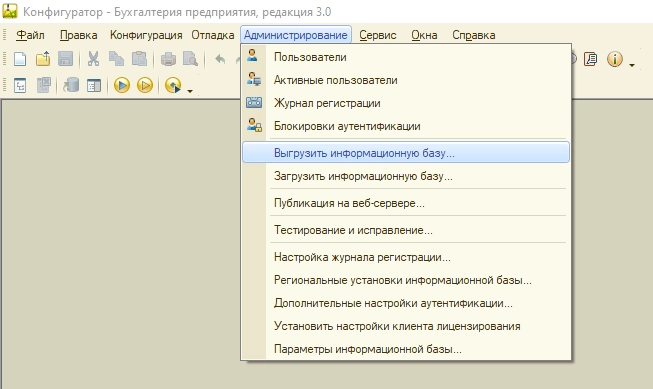Click the form window icon beside database cylinder

(94, 86)
